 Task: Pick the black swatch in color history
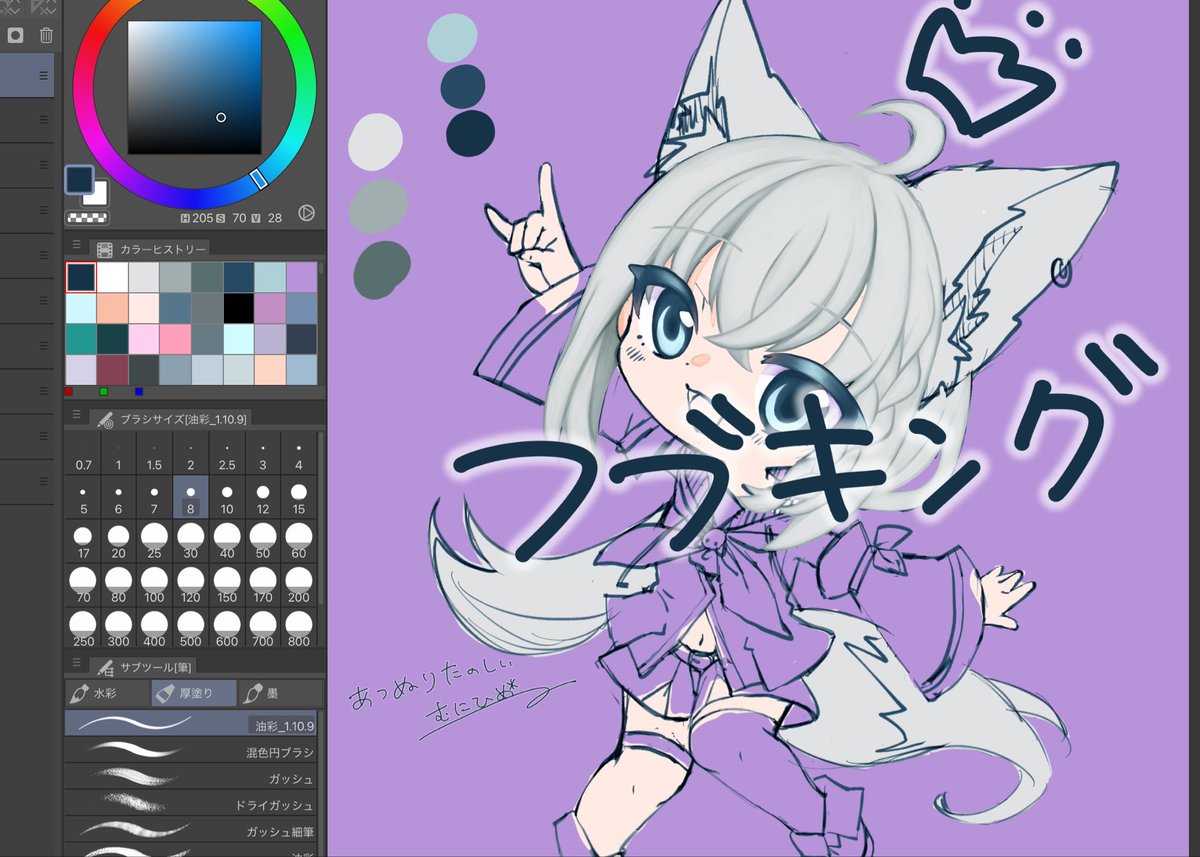tap(238, 308)
